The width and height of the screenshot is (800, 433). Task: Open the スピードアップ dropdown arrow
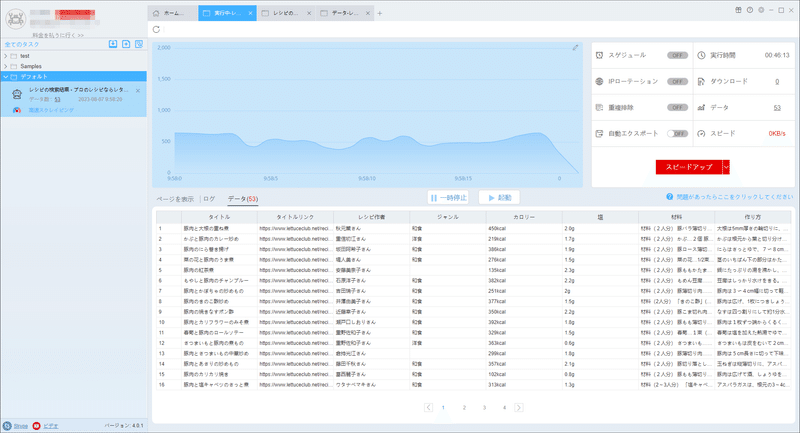[726, 167]
